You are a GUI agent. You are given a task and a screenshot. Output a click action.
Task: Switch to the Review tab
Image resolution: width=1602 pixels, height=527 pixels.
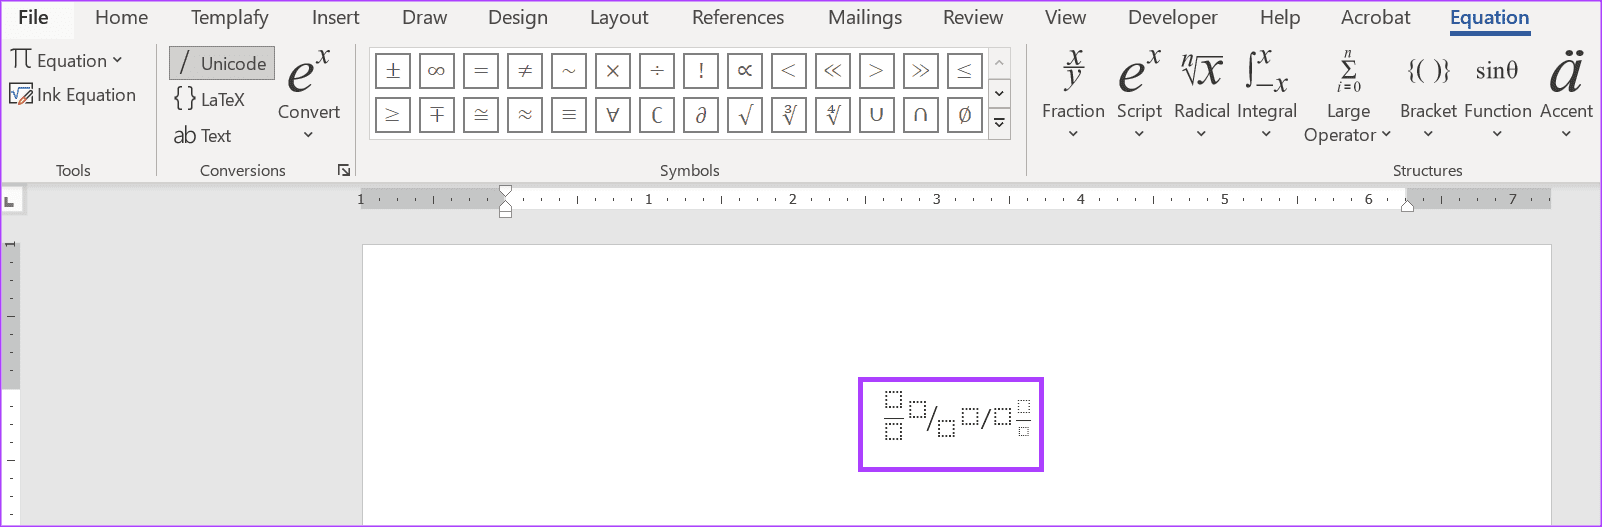coord(973,17)
